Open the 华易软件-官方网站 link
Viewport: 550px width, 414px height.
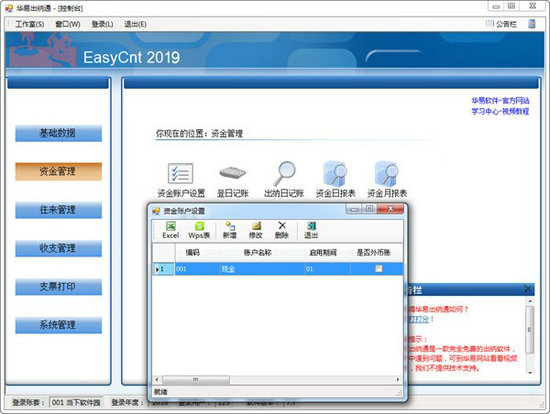tap(500, 101)
